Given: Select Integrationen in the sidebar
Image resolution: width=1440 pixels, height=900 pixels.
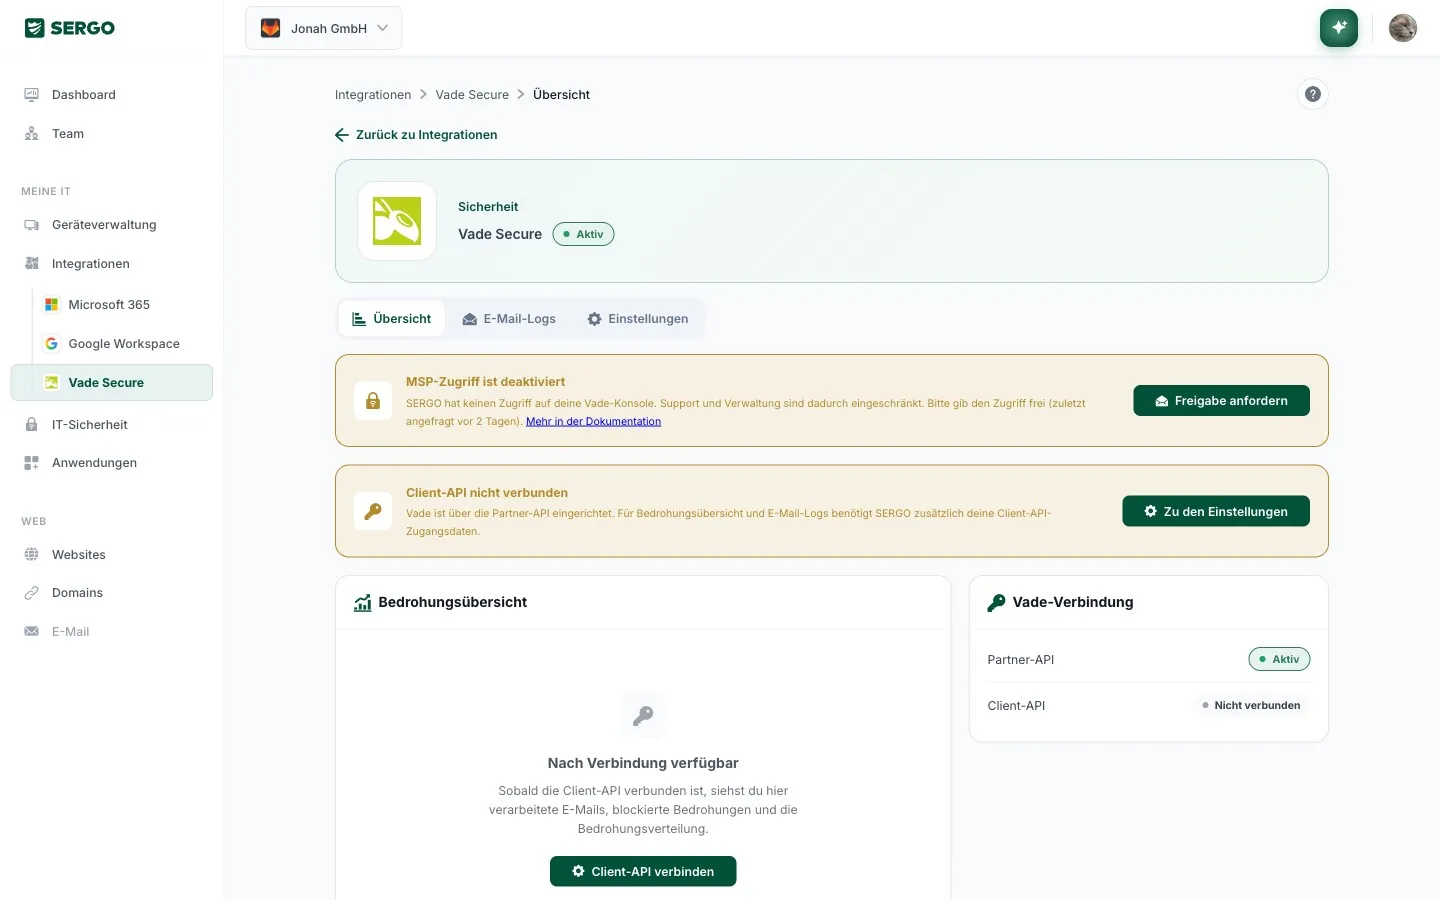Looking at the screenshot, I should pyautogui.click(x=111, y=264).
